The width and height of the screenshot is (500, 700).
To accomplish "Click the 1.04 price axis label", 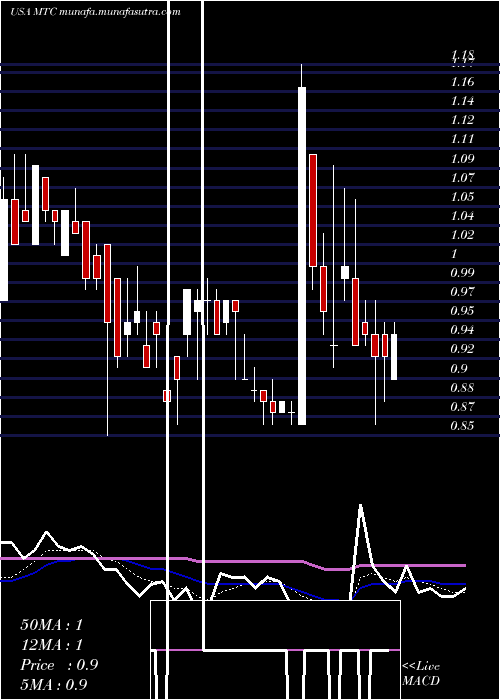I will 462,216.
